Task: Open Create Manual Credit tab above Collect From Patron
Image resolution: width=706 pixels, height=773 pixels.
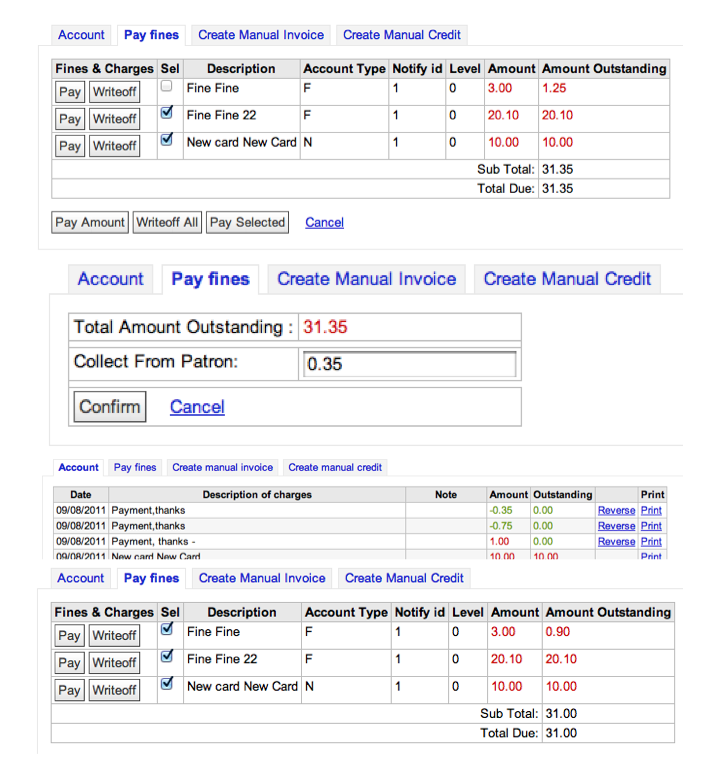Action: [567, 279]
